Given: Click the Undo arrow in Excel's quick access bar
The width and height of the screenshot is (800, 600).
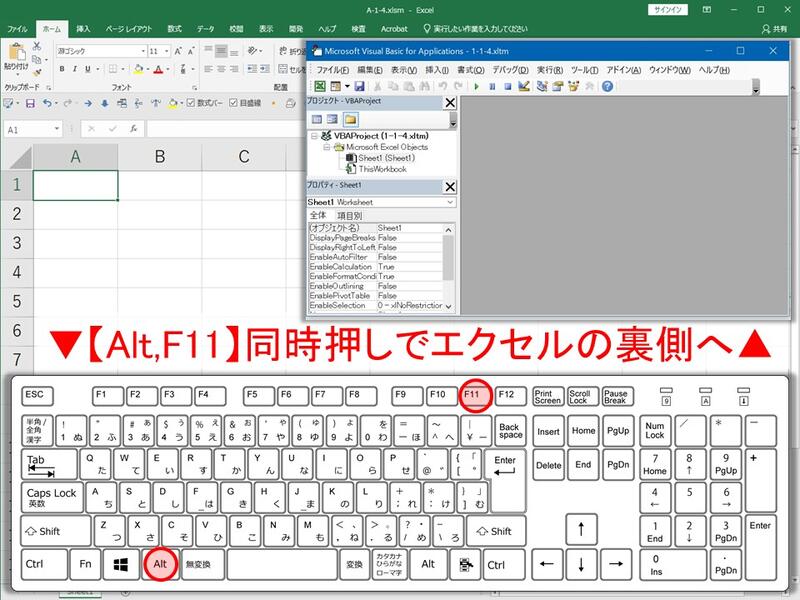Looking at the screenshot, I should tap(47, 103).
